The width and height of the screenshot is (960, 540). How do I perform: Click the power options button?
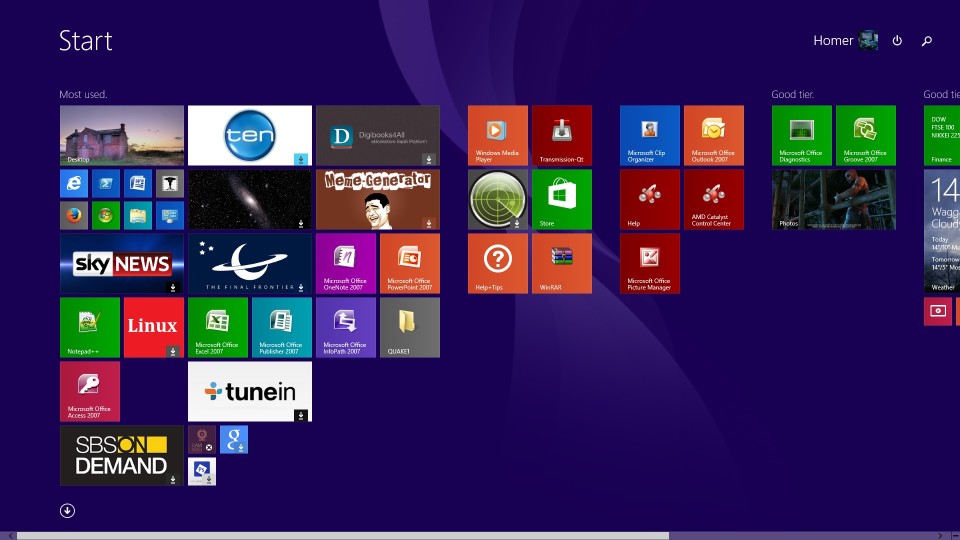point(897,40)
